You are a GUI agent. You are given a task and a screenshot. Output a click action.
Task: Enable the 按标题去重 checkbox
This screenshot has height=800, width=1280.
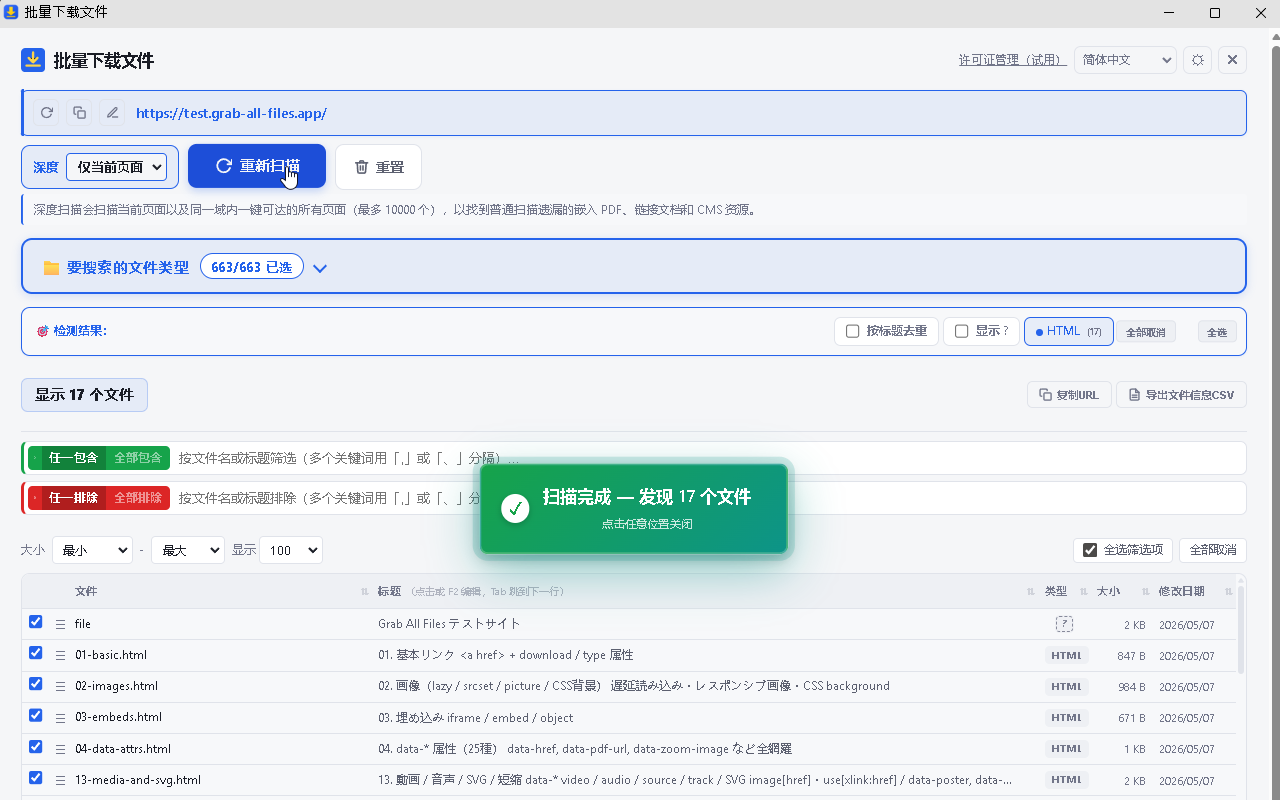point(853,331)
